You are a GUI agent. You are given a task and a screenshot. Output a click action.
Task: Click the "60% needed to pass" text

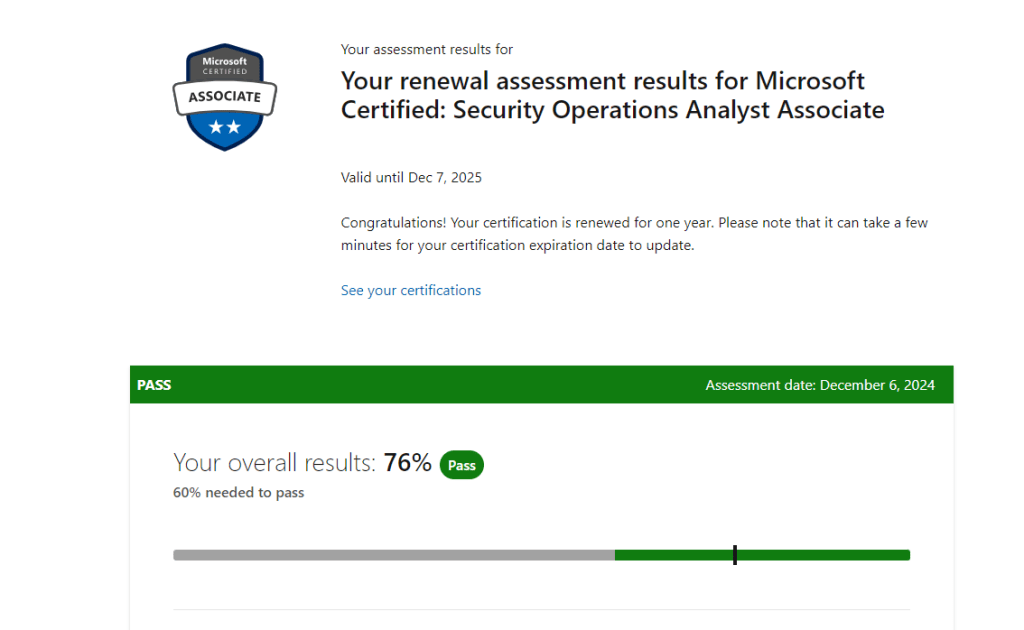coord(238,492)
